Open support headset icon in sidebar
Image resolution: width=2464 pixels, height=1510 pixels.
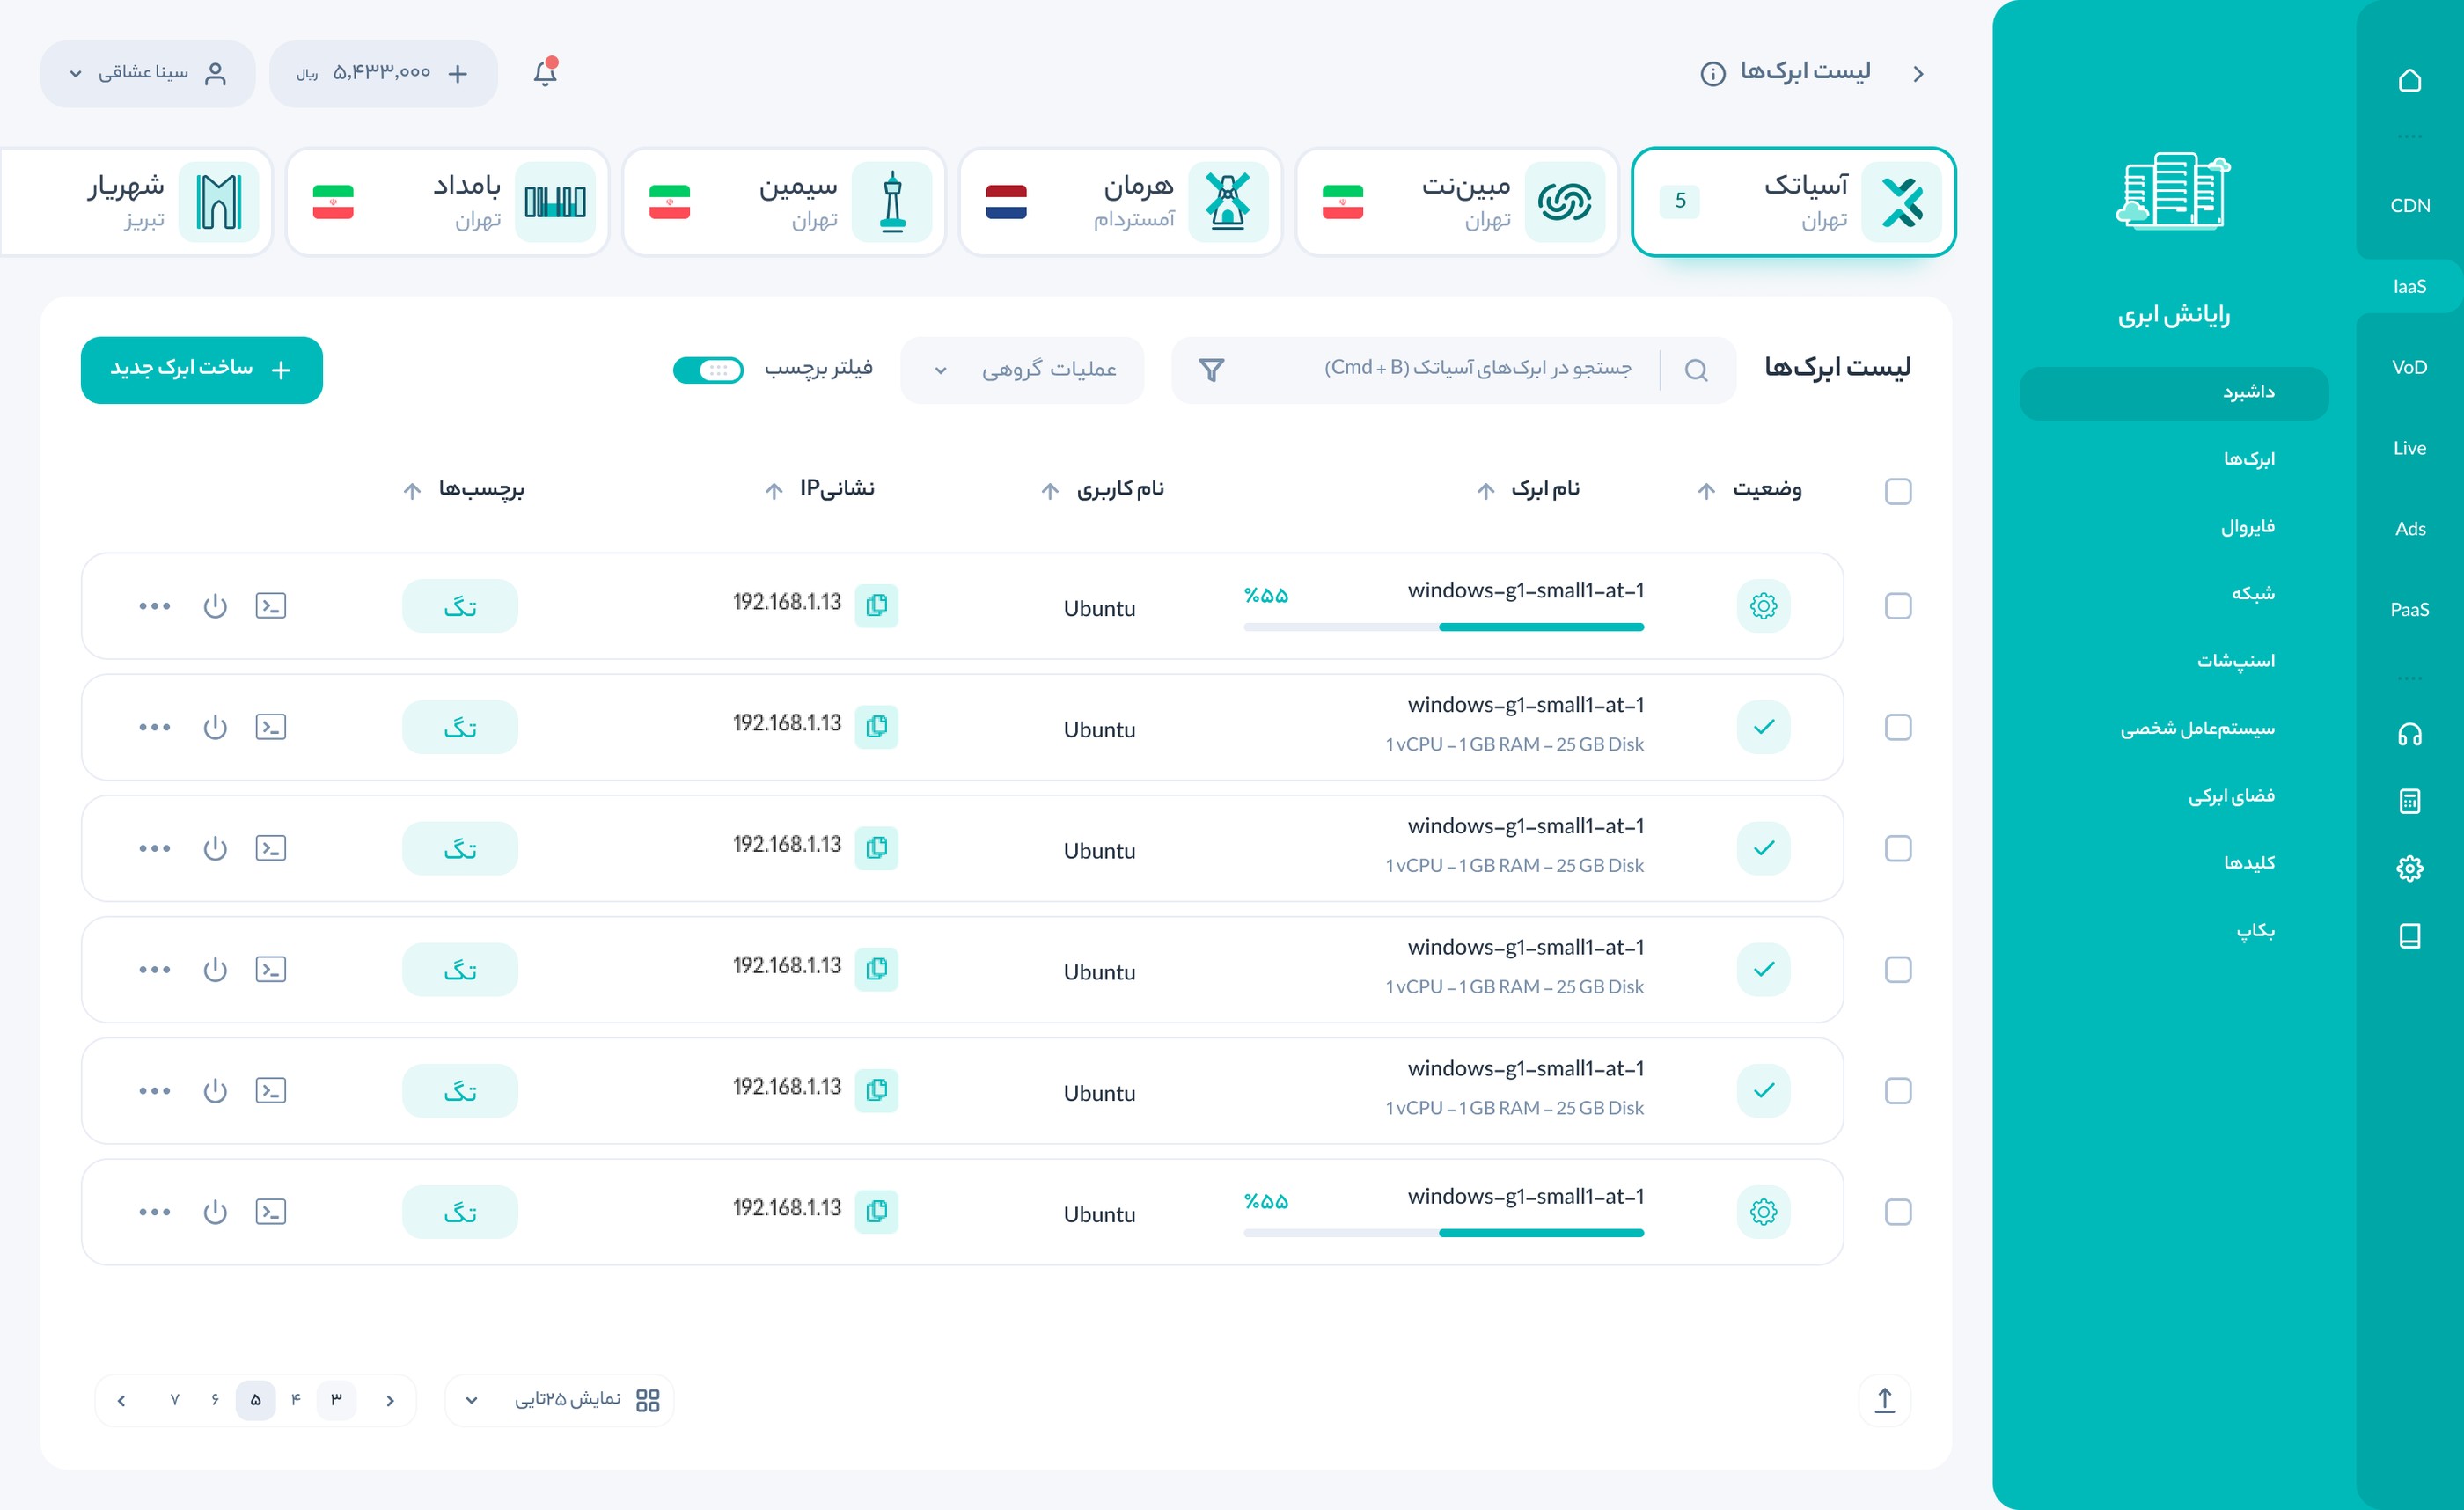point(2409,735)
